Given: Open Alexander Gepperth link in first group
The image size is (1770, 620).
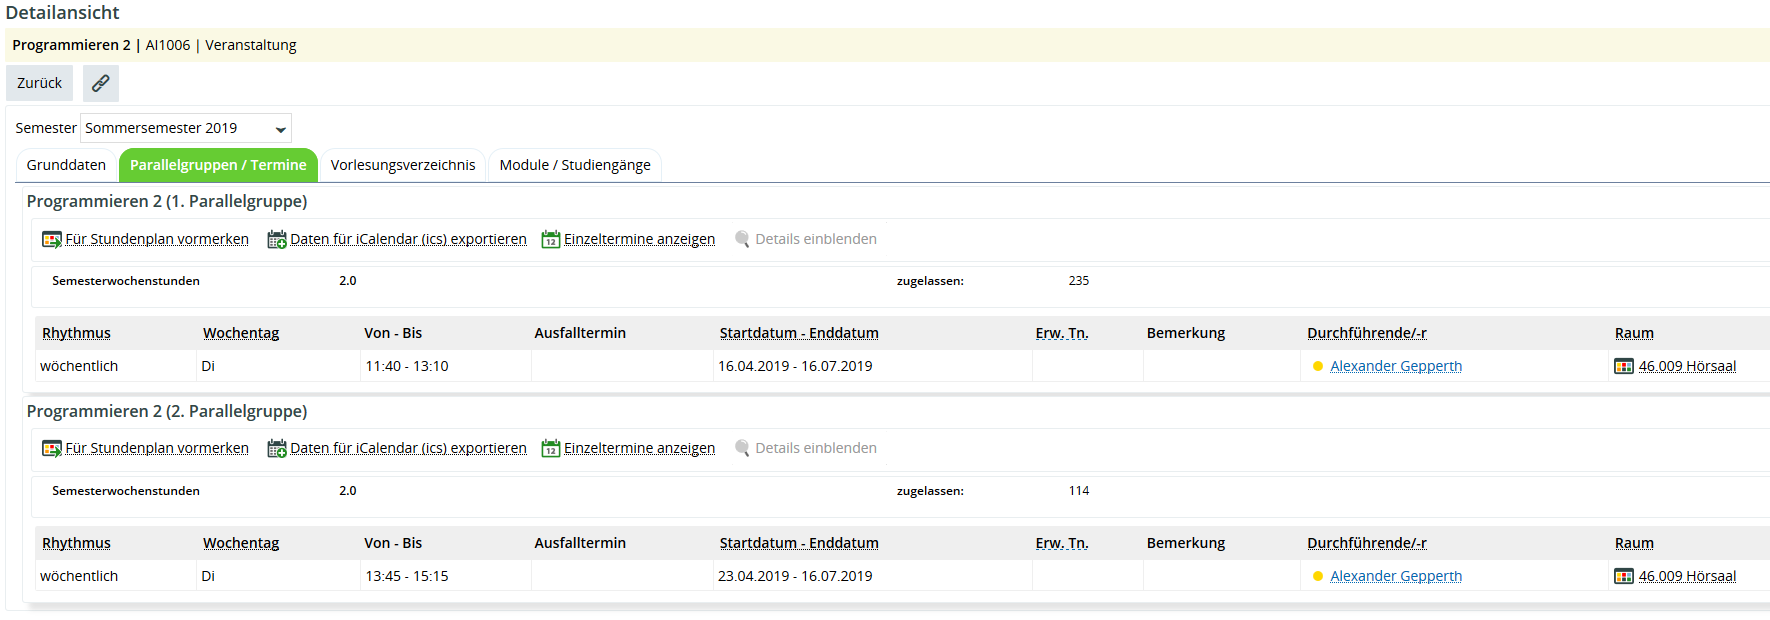Looking at the screenshot, I should (1395, 366).
